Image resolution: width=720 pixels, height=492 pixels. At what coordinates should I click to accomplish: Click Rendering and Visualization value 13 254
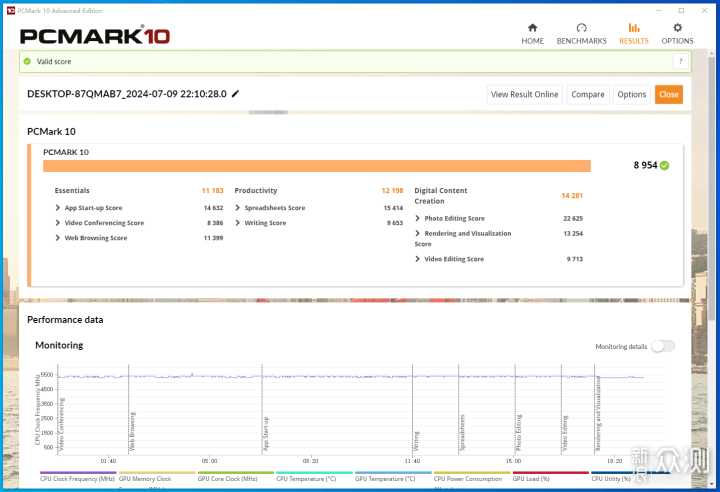[x=573, y=233]
